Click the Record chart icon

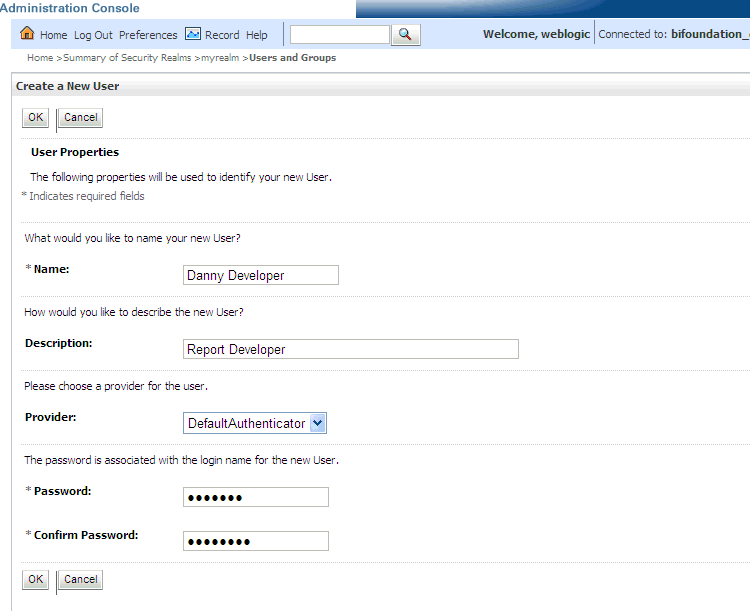193,34
